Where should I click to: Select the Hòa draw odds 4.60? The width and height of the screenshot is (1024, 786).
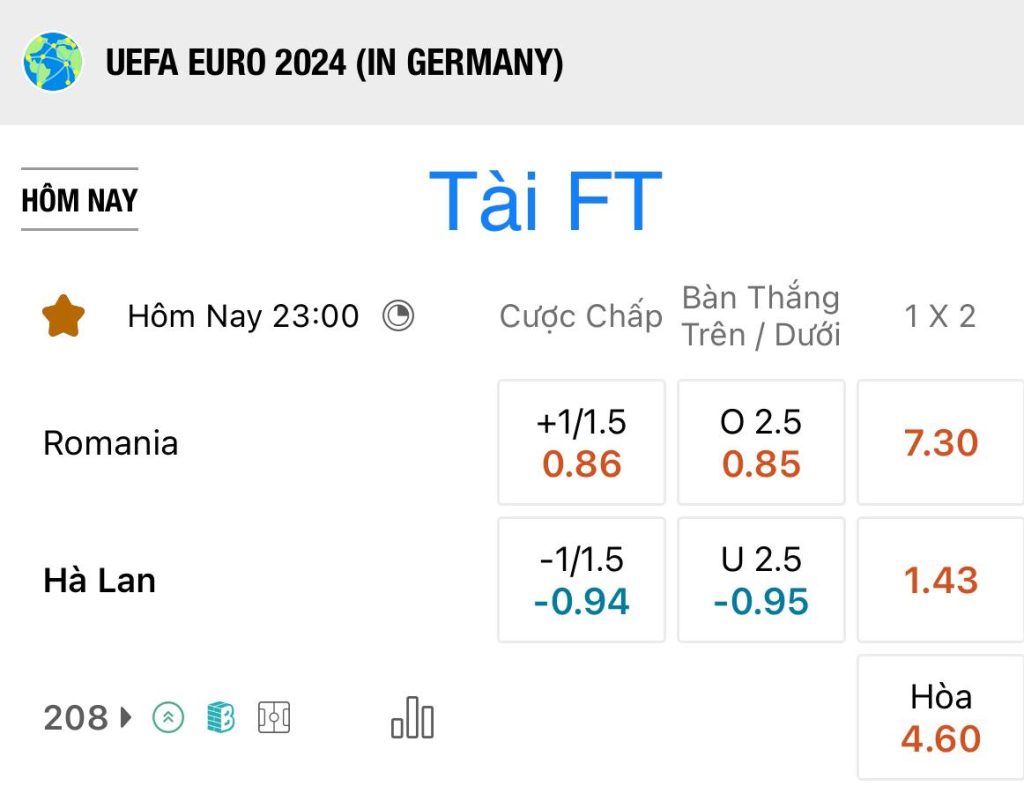tap(940, 717)
